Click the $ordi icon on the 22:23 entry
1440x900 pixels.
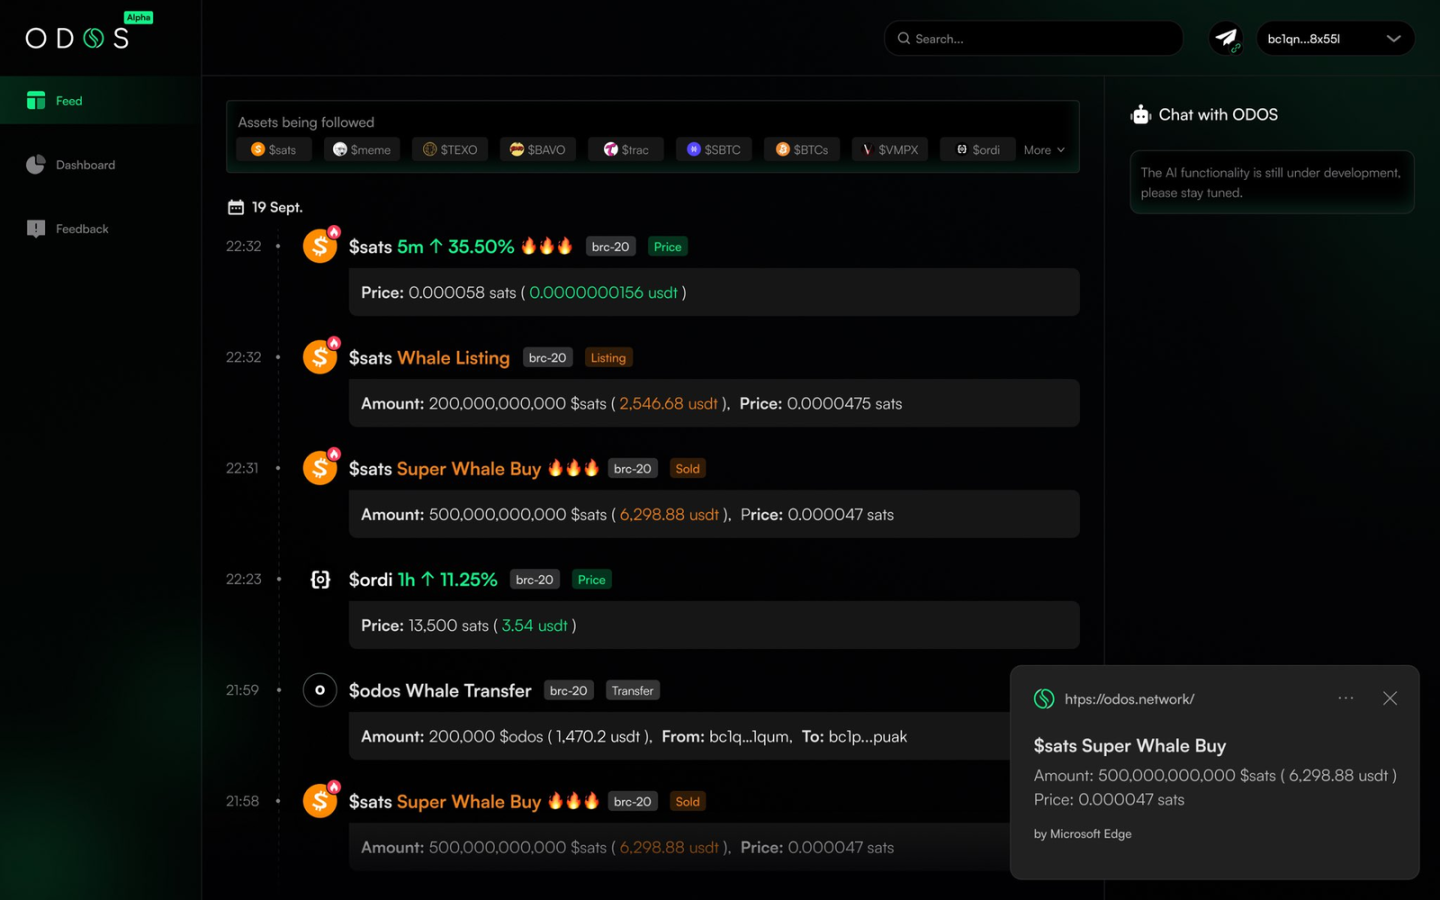coord(320,580)
